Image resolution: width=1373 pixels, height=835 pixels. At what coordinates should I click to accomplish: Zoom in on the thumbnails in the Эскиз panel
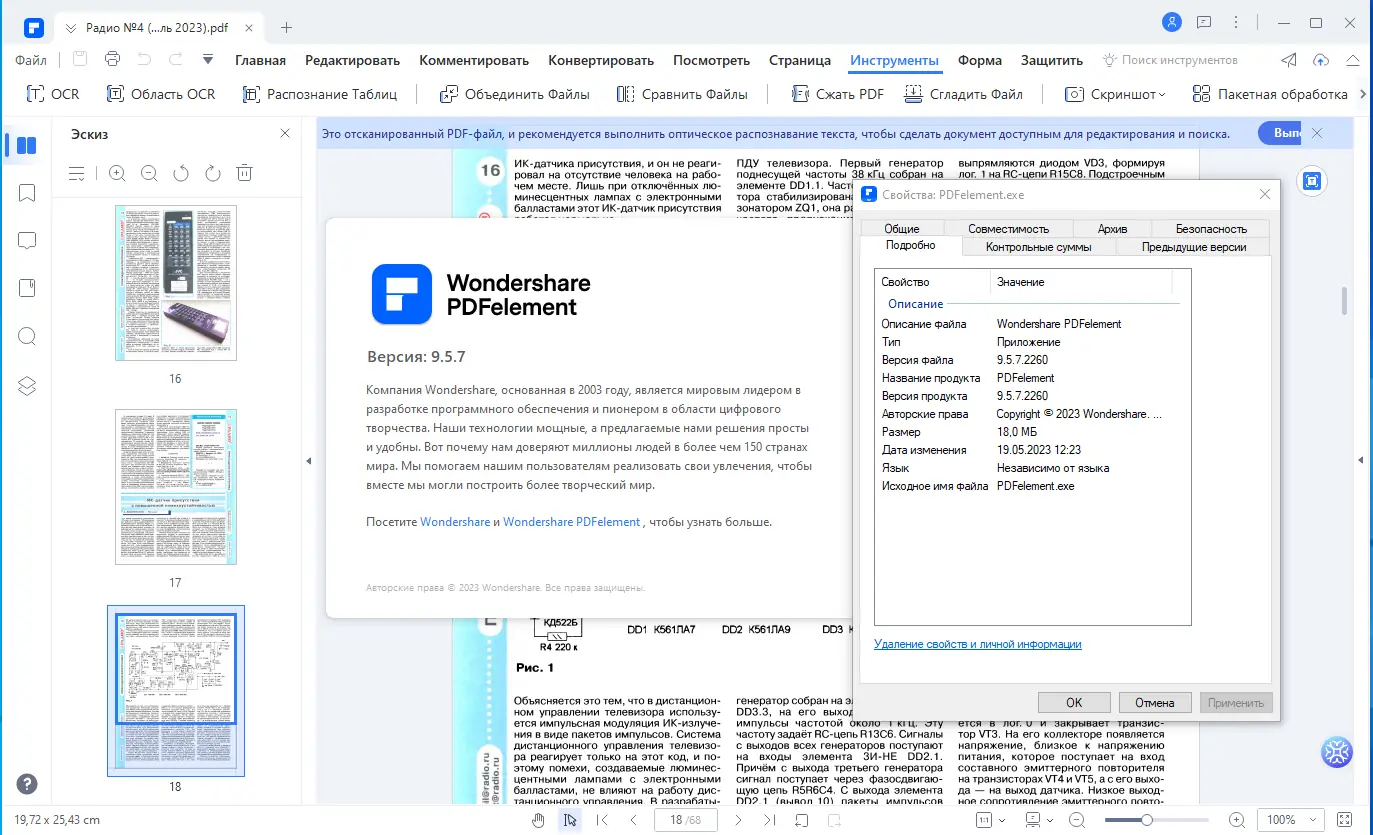[x=117, y=173]
